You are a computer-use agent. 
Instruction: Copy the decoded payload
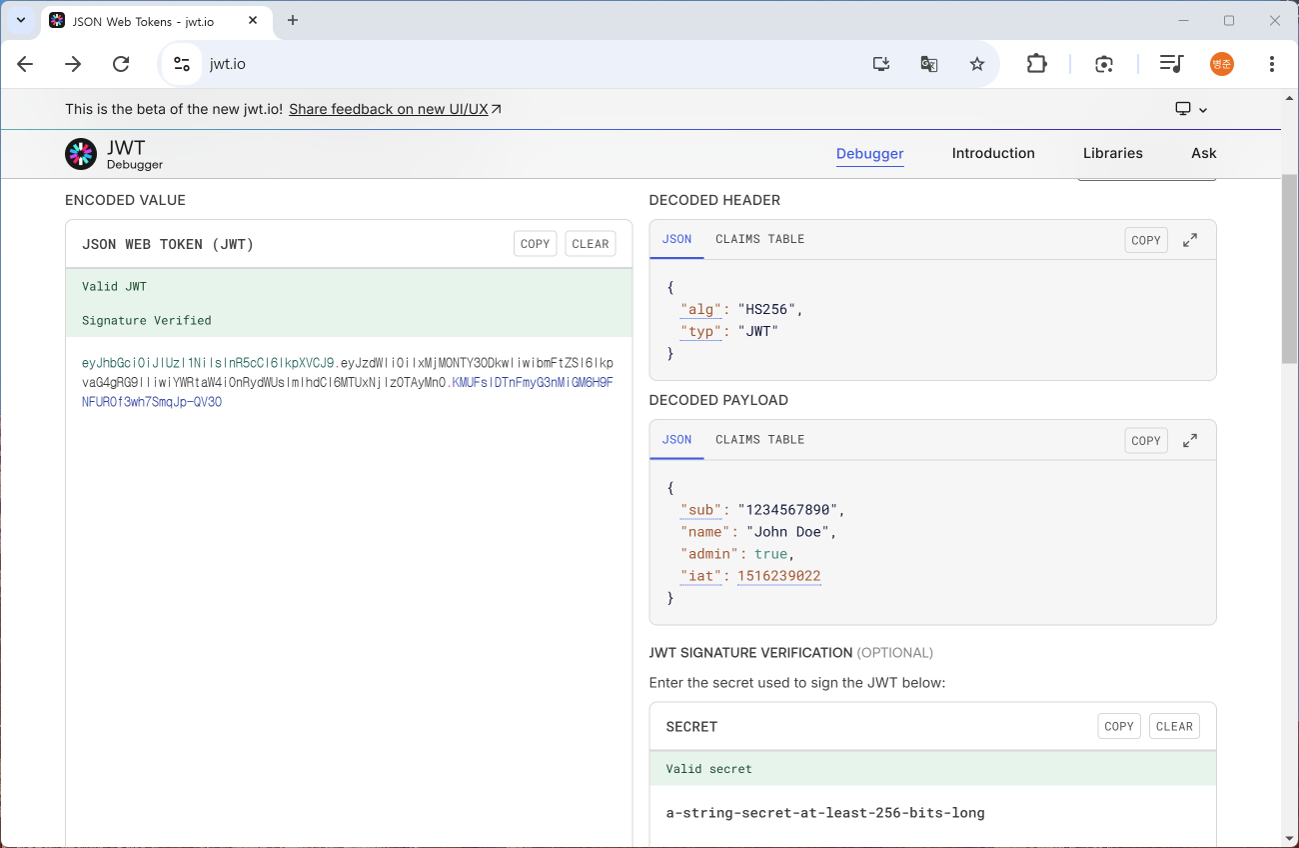coord(1146,440)
